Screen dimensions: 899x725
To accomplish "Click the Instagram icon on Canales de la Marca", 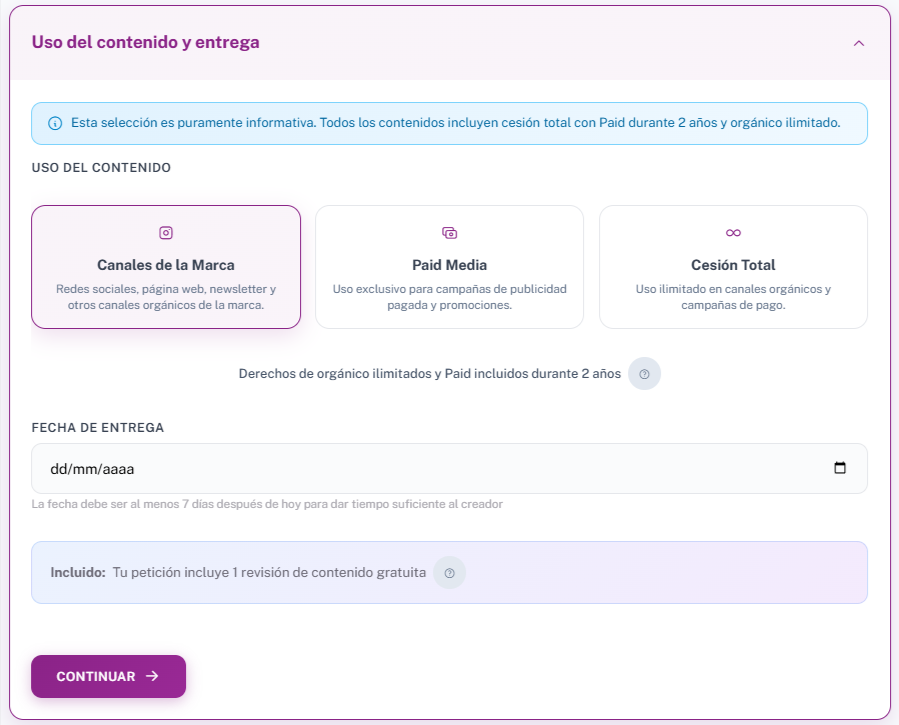I will coord(165,231).
